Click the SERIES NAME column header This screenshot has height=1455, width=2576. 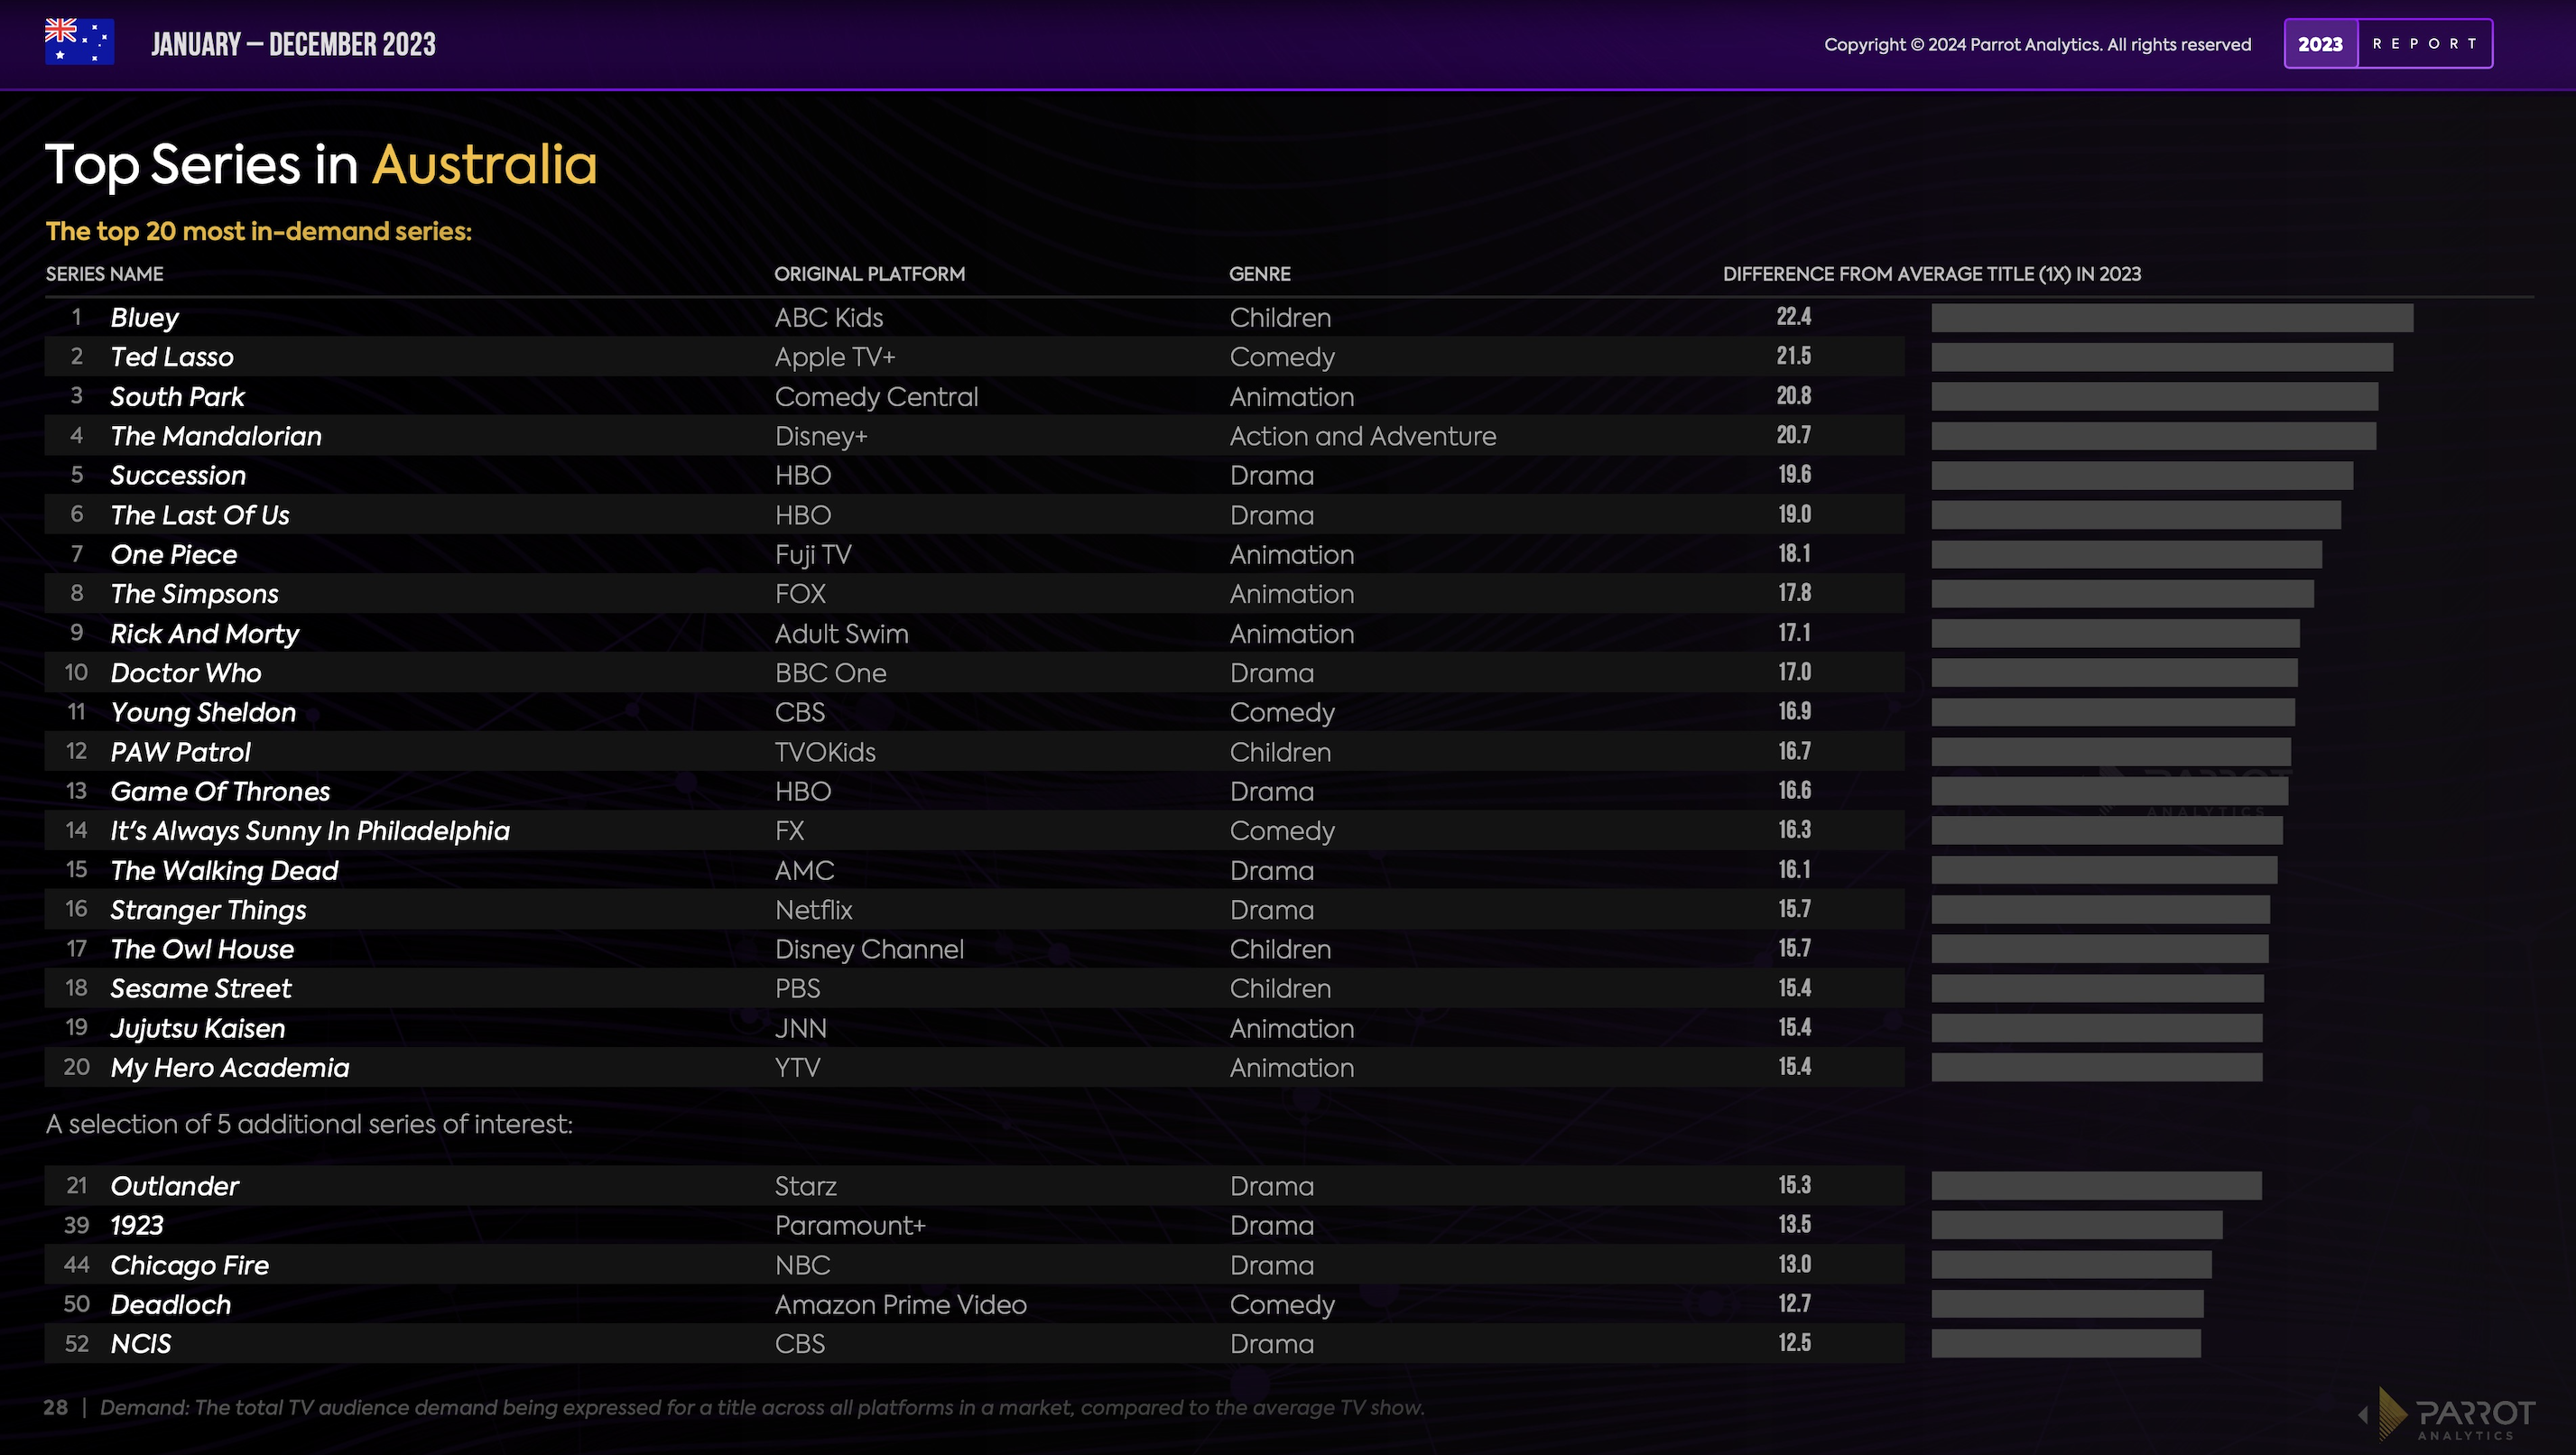point(104,274)
